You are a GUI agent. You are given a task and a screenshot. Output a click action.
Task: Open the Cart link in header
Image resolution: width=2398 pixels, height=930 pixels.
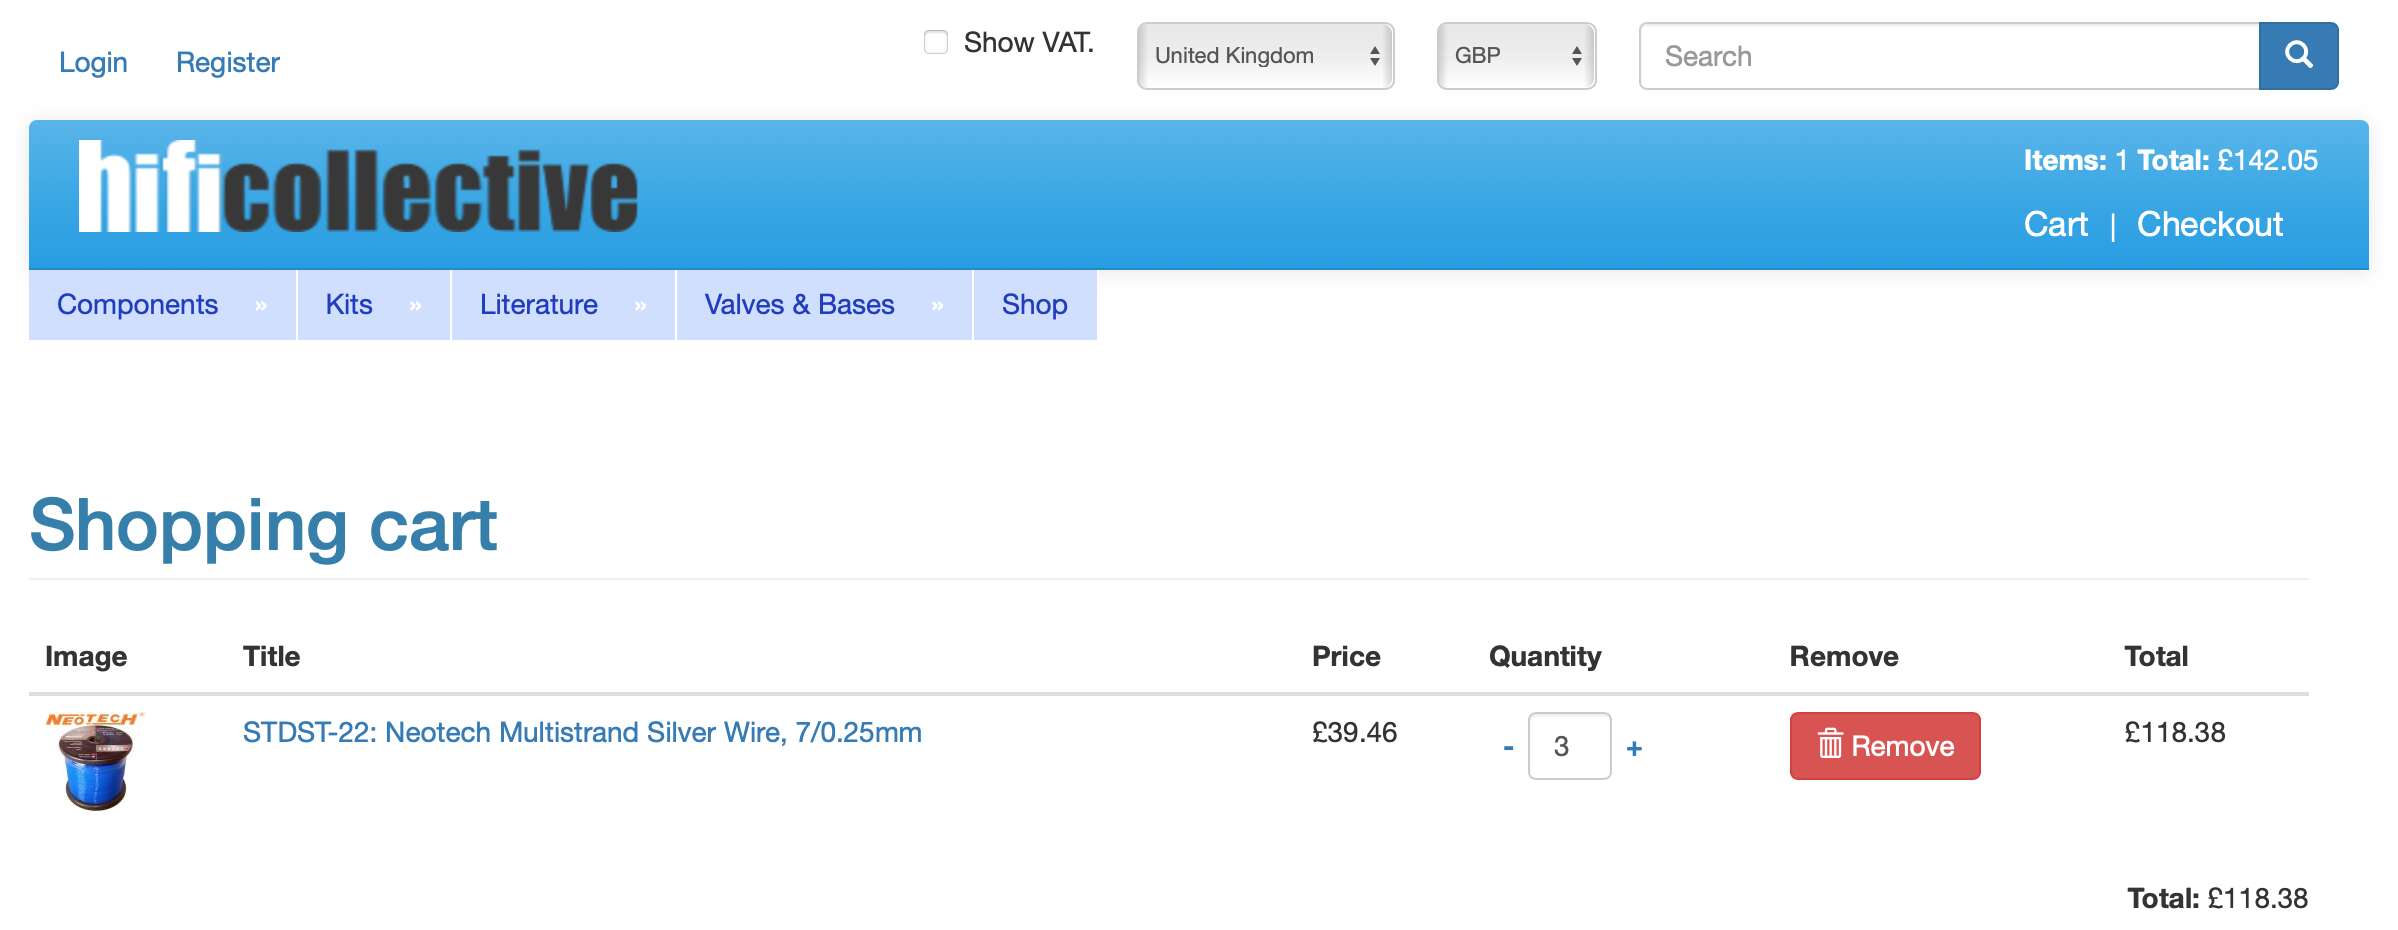pos(2055,225)
